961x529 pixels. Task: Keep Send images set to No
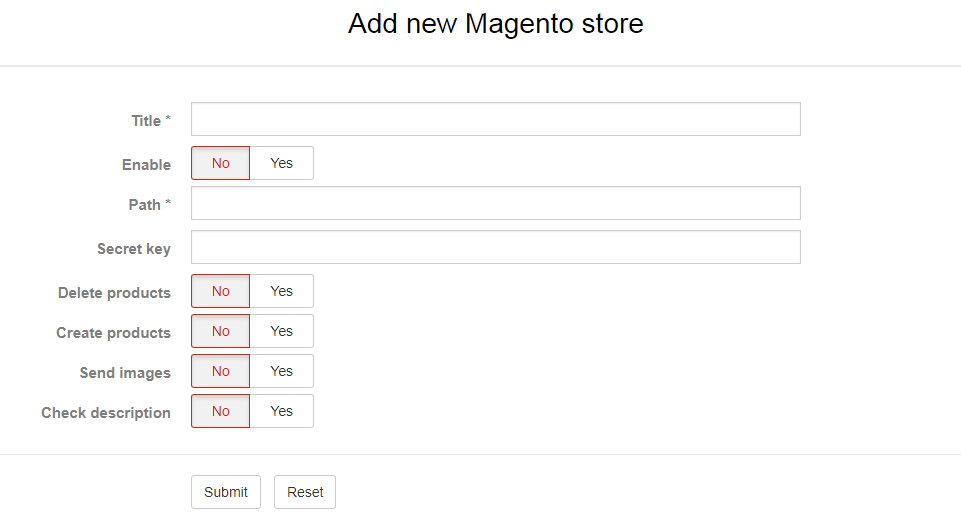click(x=221, y=371)
